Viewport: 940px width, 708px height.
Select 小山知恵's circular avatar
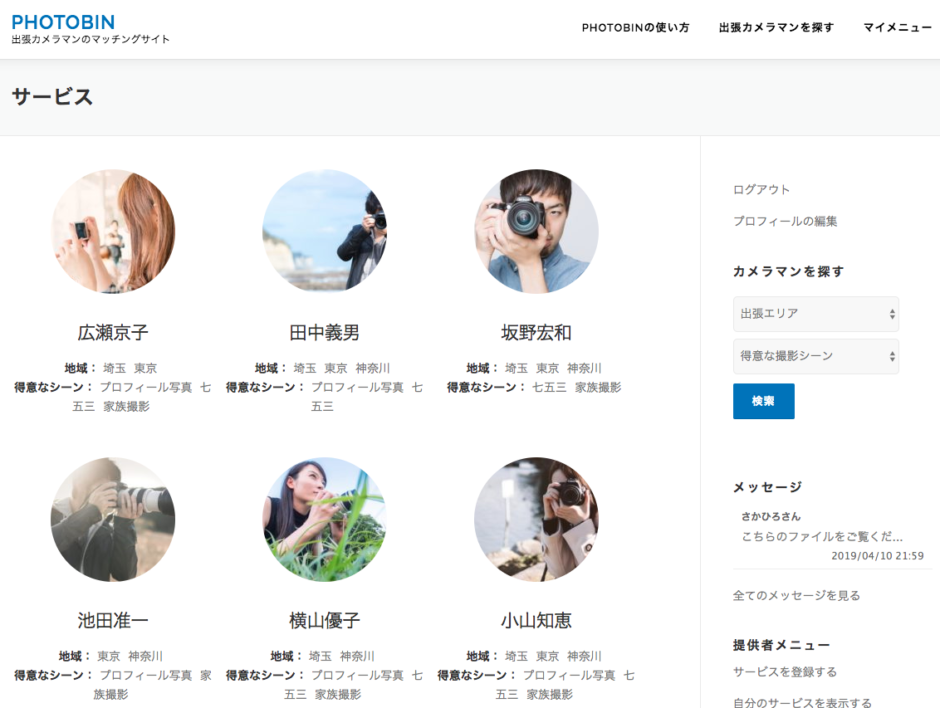[x=536, y=519]
